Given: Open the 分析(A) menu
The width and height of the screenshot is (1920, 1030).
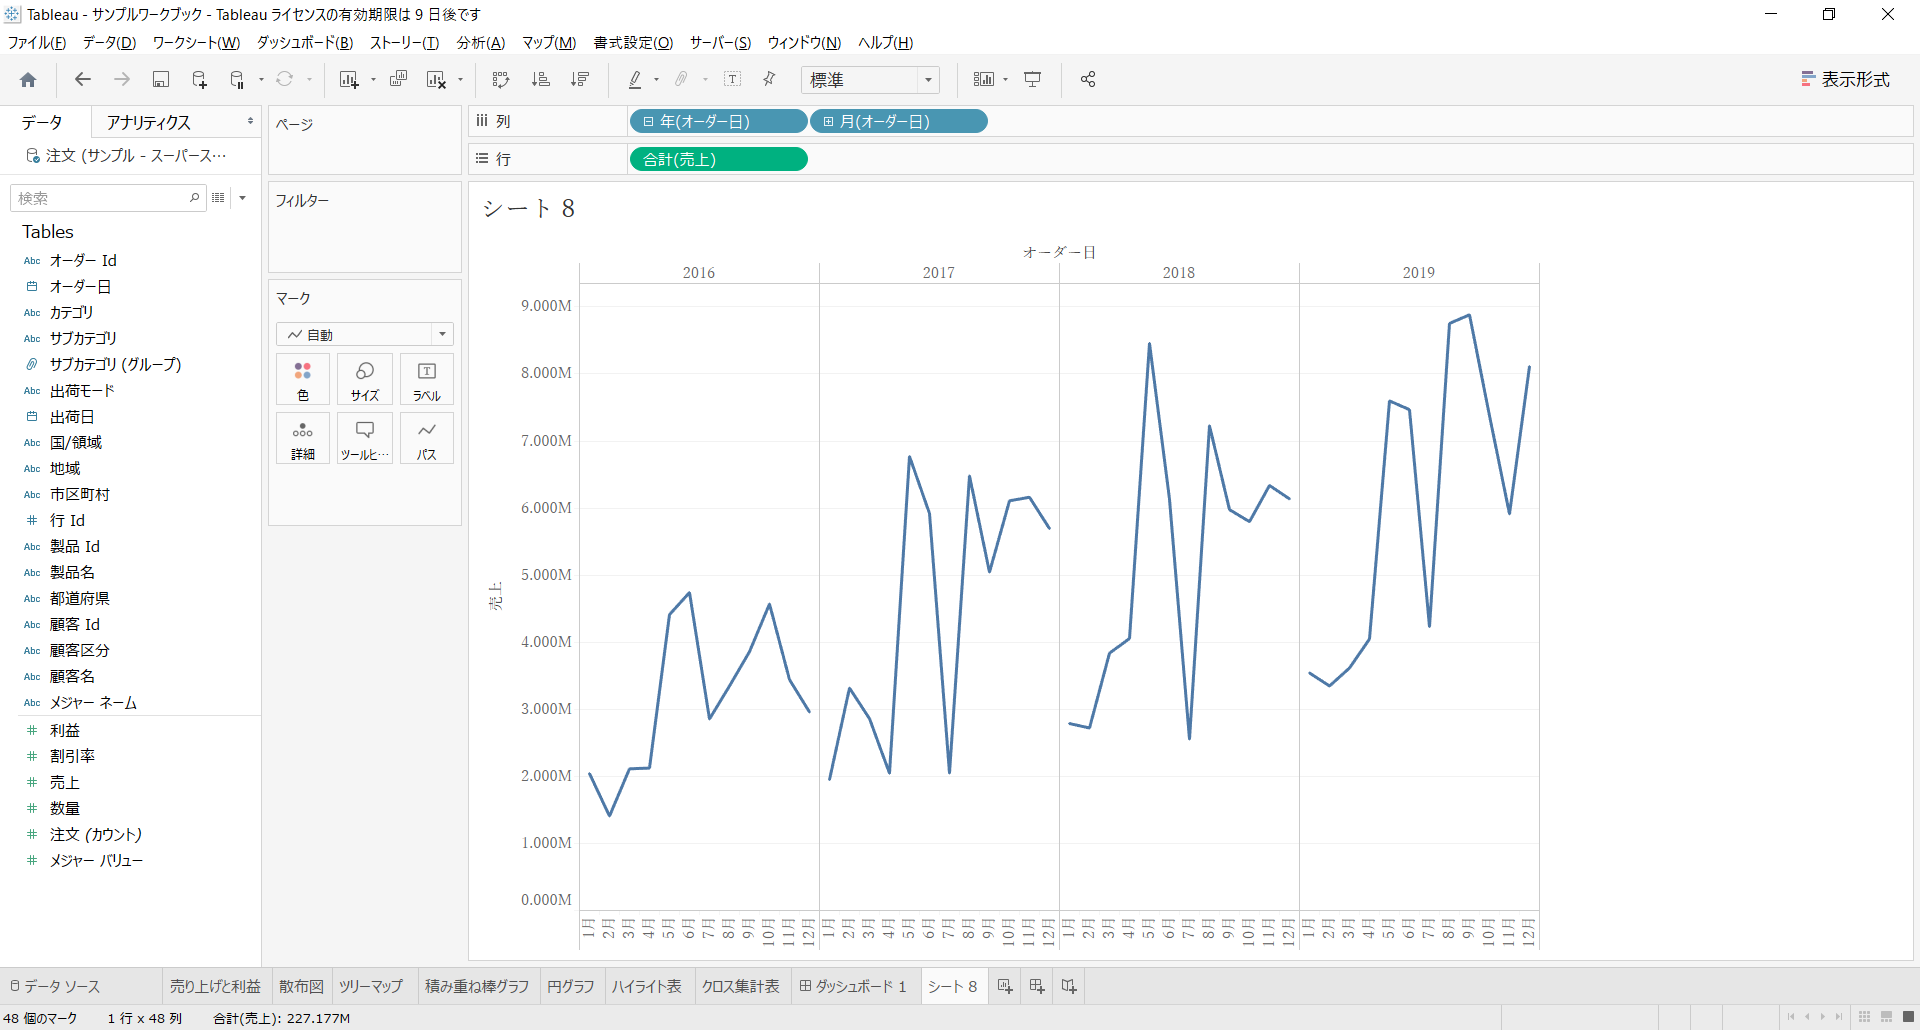Looking at the screenshot, I should click(x=481, y=43).
